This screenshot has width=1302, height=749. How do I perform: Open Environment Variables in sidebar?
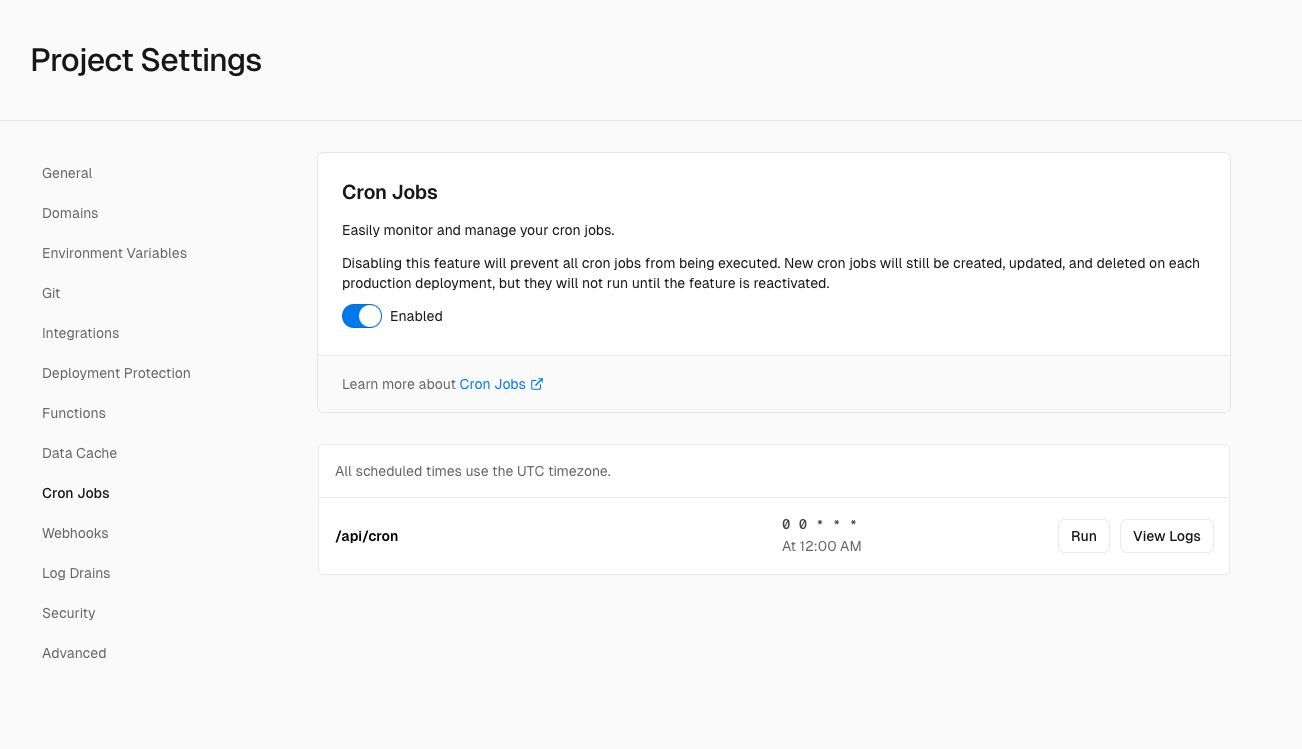point(114,253)
